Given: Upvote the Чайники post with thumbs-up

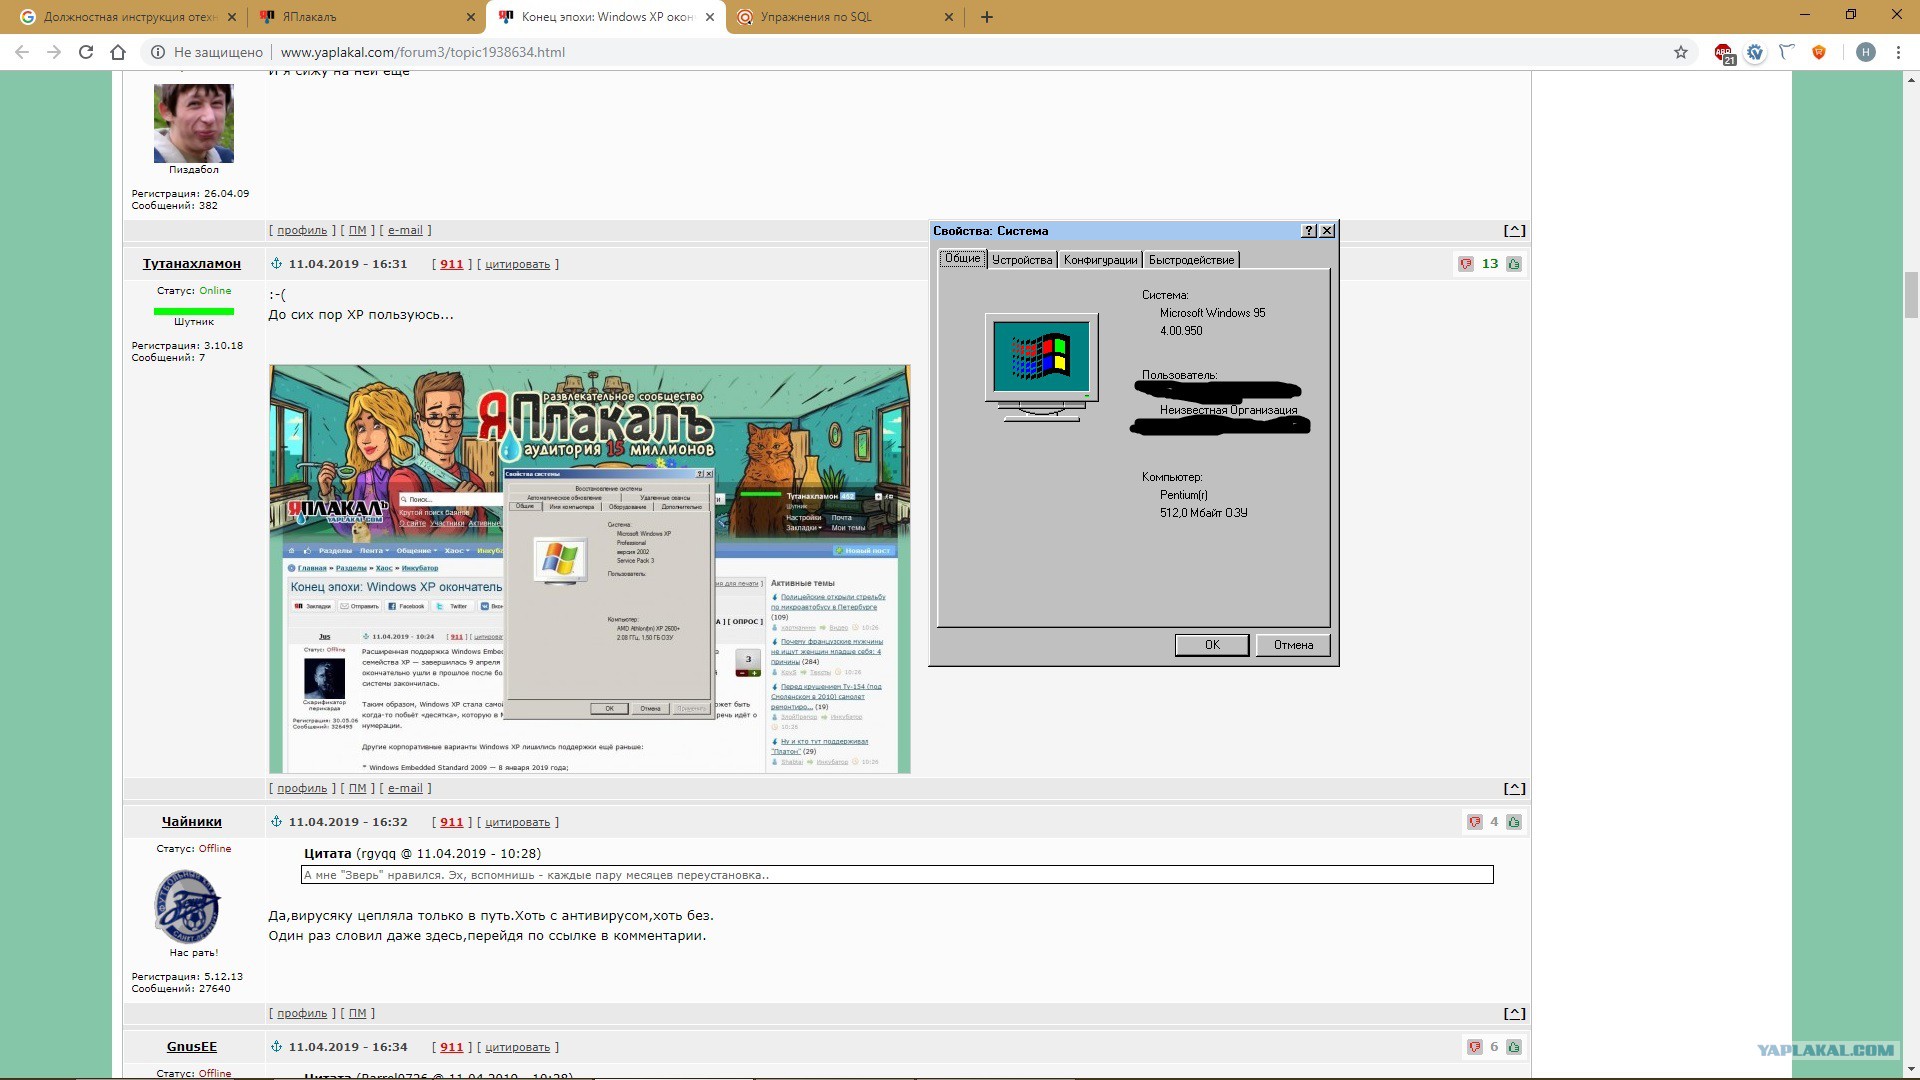Looking at the screenshot, I should click(x=1514, y=822).
